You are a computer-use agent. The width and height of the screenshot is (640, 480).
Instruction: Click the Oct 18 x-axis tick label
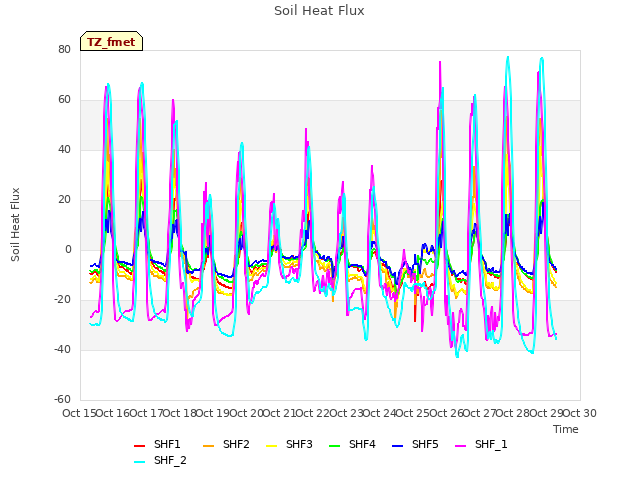click(x=180, y=413)
